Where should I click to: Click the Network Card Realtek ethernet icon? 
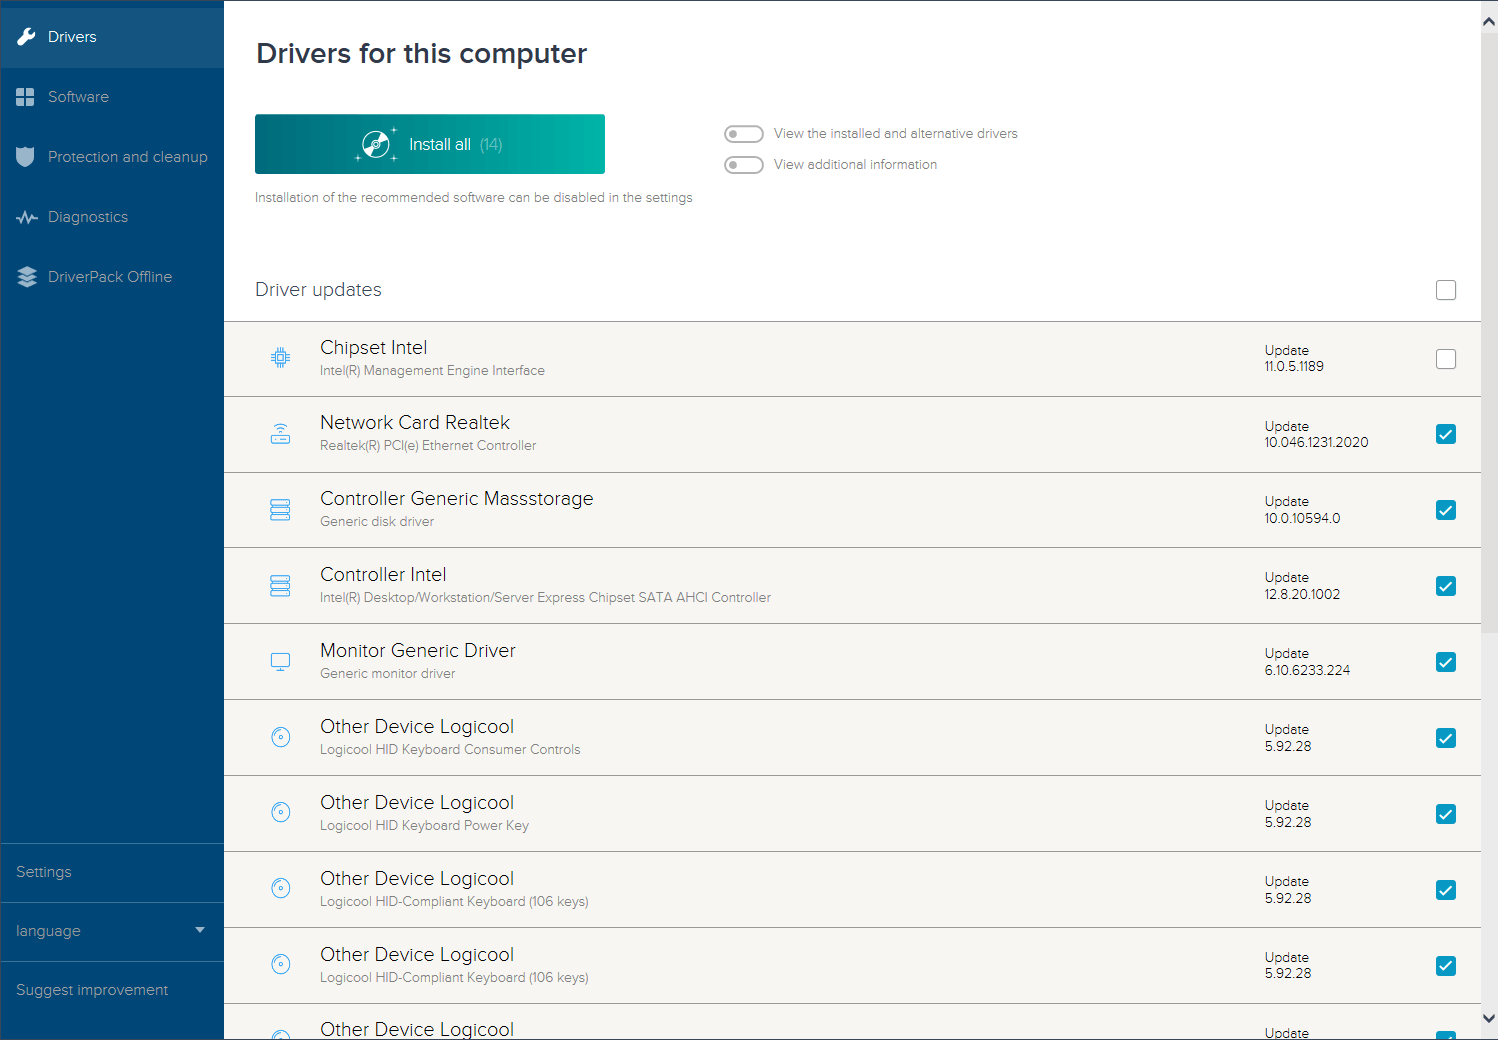click(x=280, y=433)
